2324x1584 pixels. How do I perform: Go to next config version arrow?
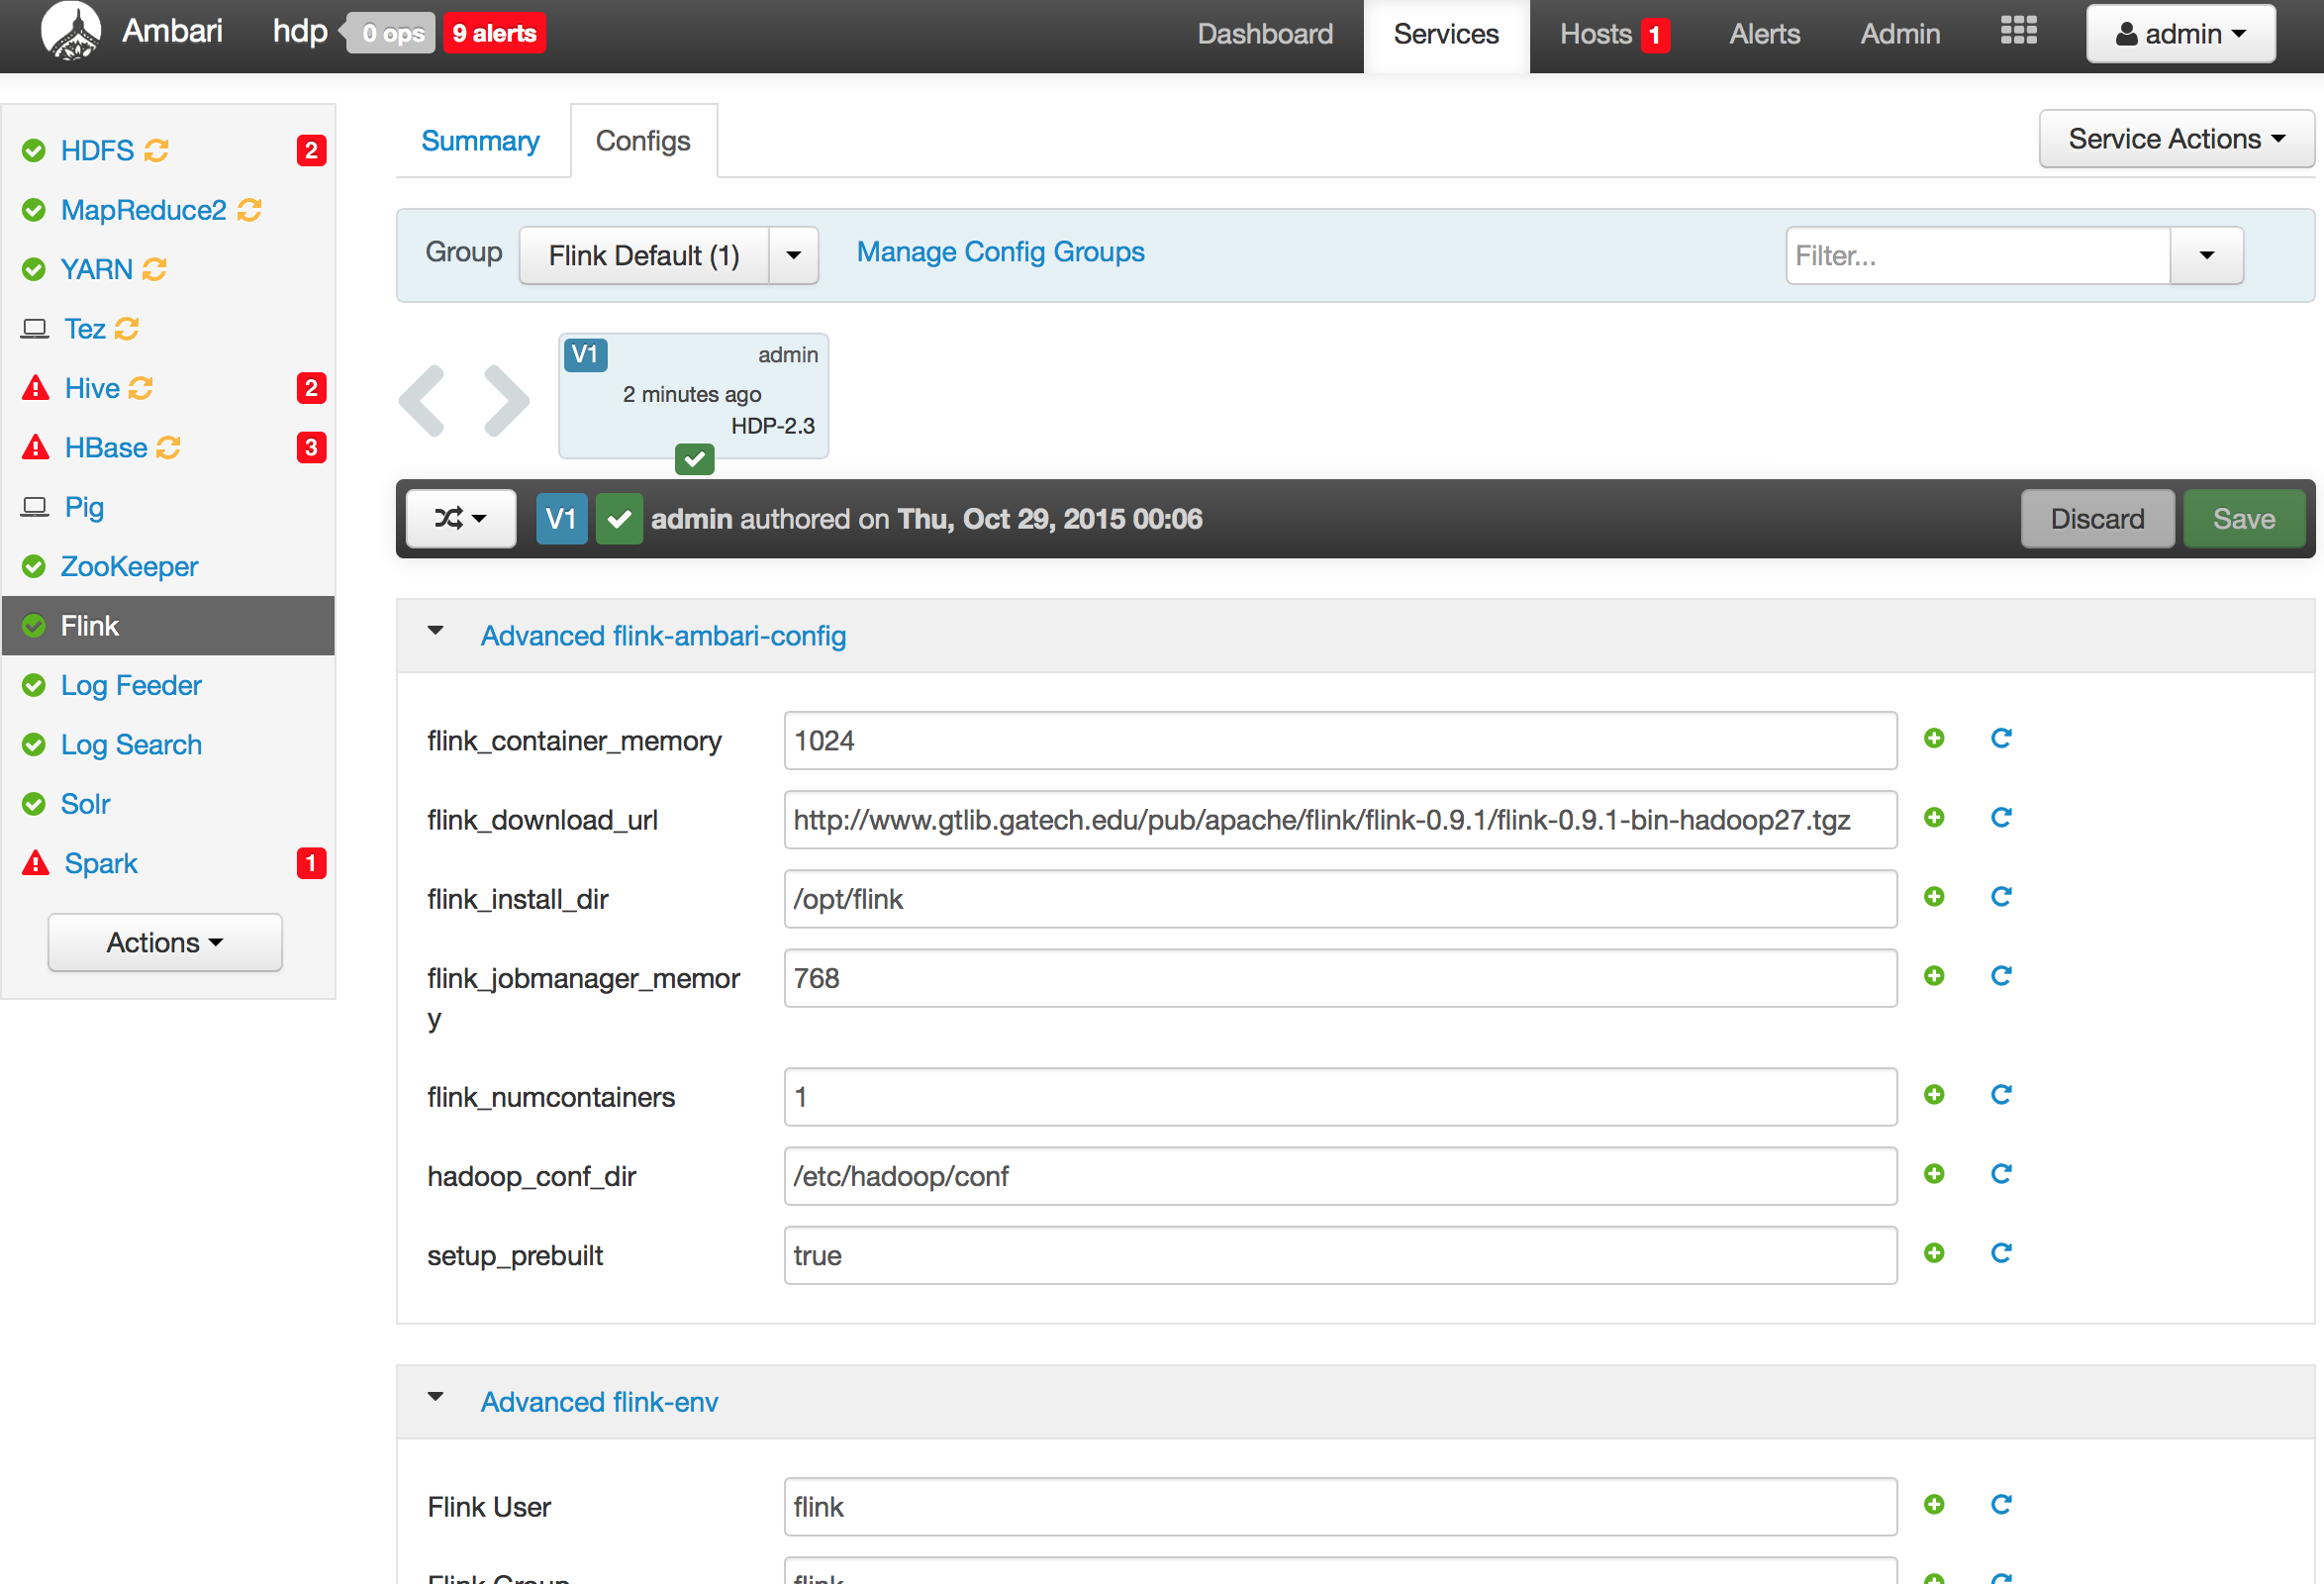tap(506, 401)
